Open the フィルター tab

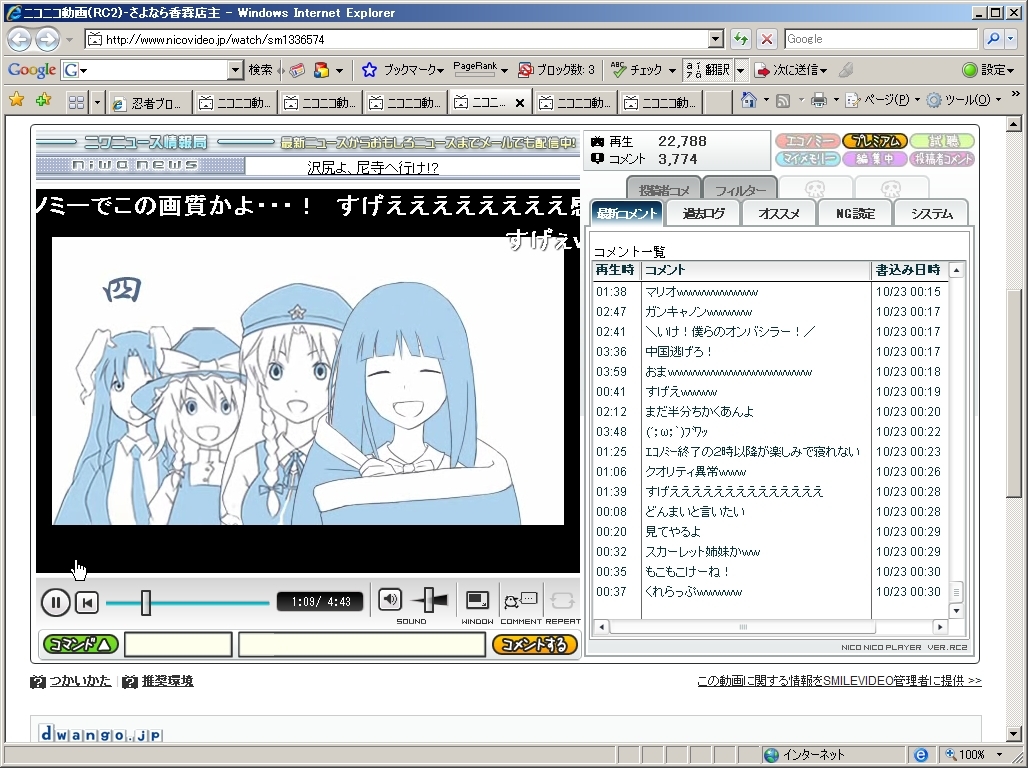click(740, 190)
